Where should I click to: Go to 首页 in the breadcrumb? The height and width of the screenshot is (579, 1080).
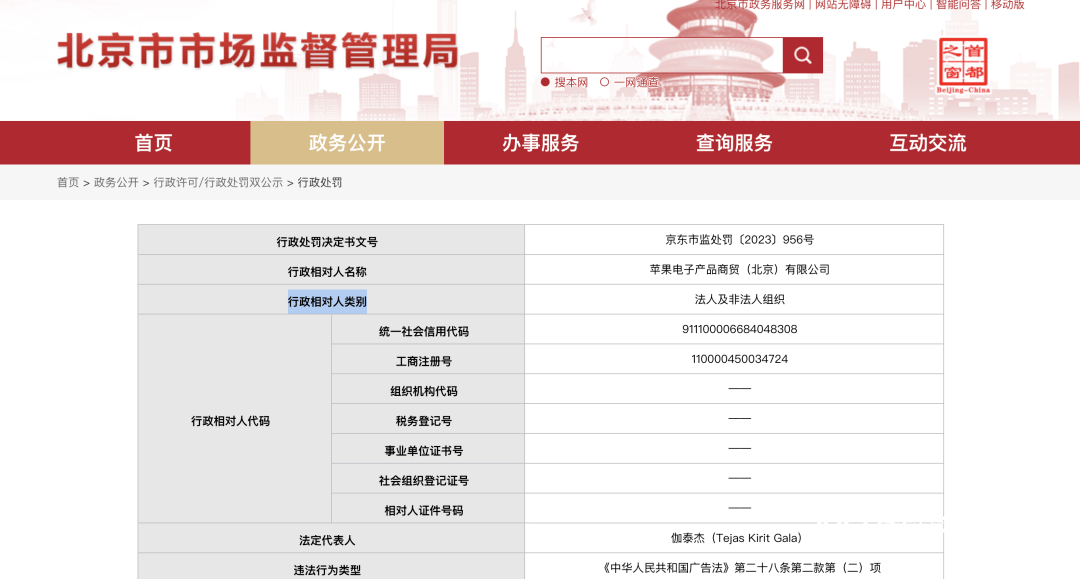pos(68,182)
